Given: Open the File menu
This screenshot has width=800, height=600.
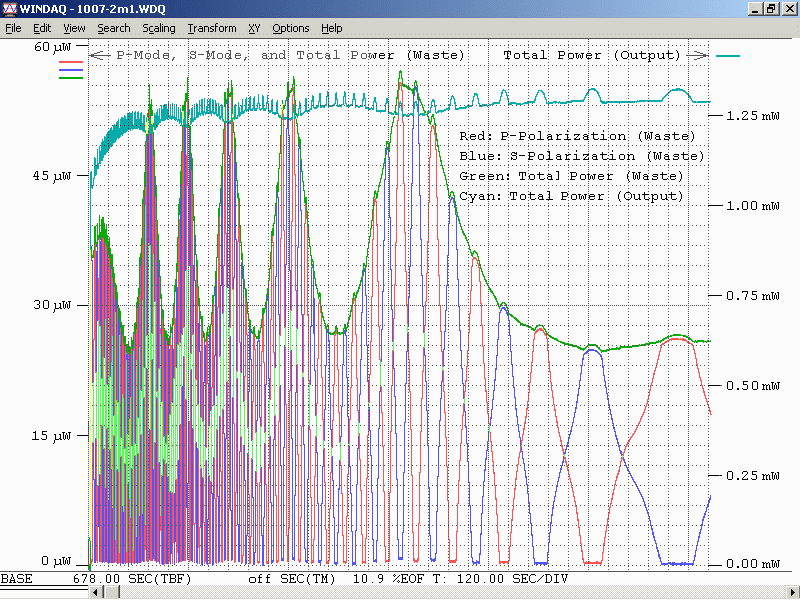Looking at the screenshot, I should point(13,28).
